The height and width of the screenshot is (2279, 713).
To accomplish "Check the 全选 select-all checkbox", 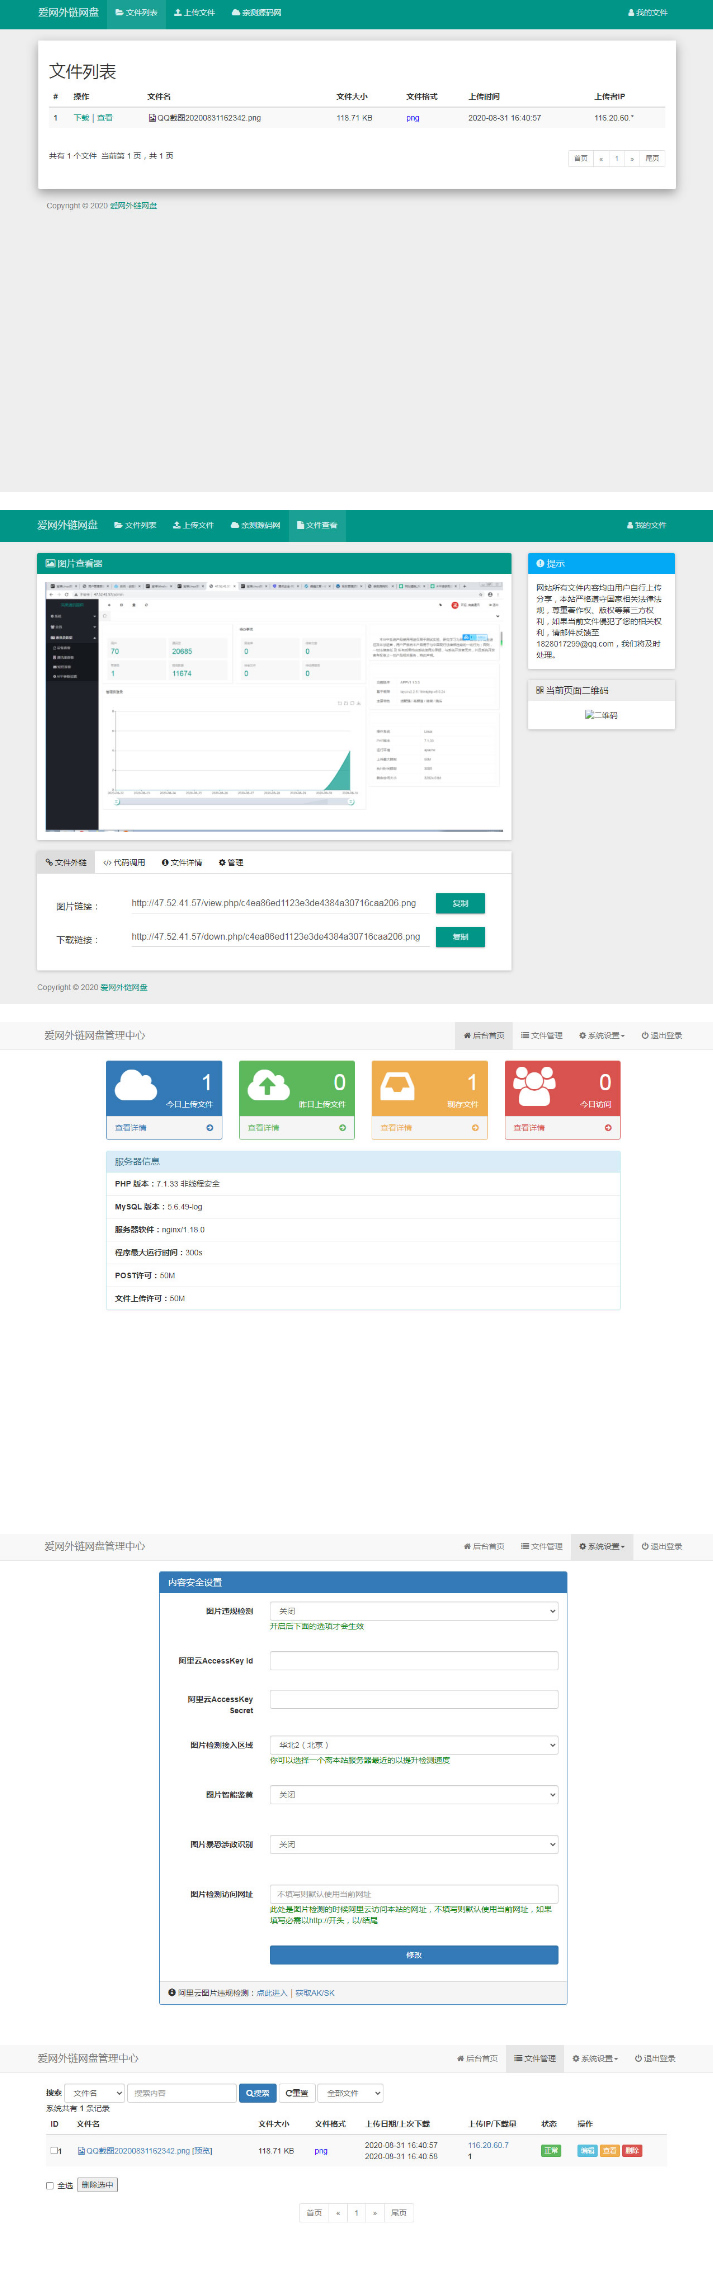I will point(50,2185).
